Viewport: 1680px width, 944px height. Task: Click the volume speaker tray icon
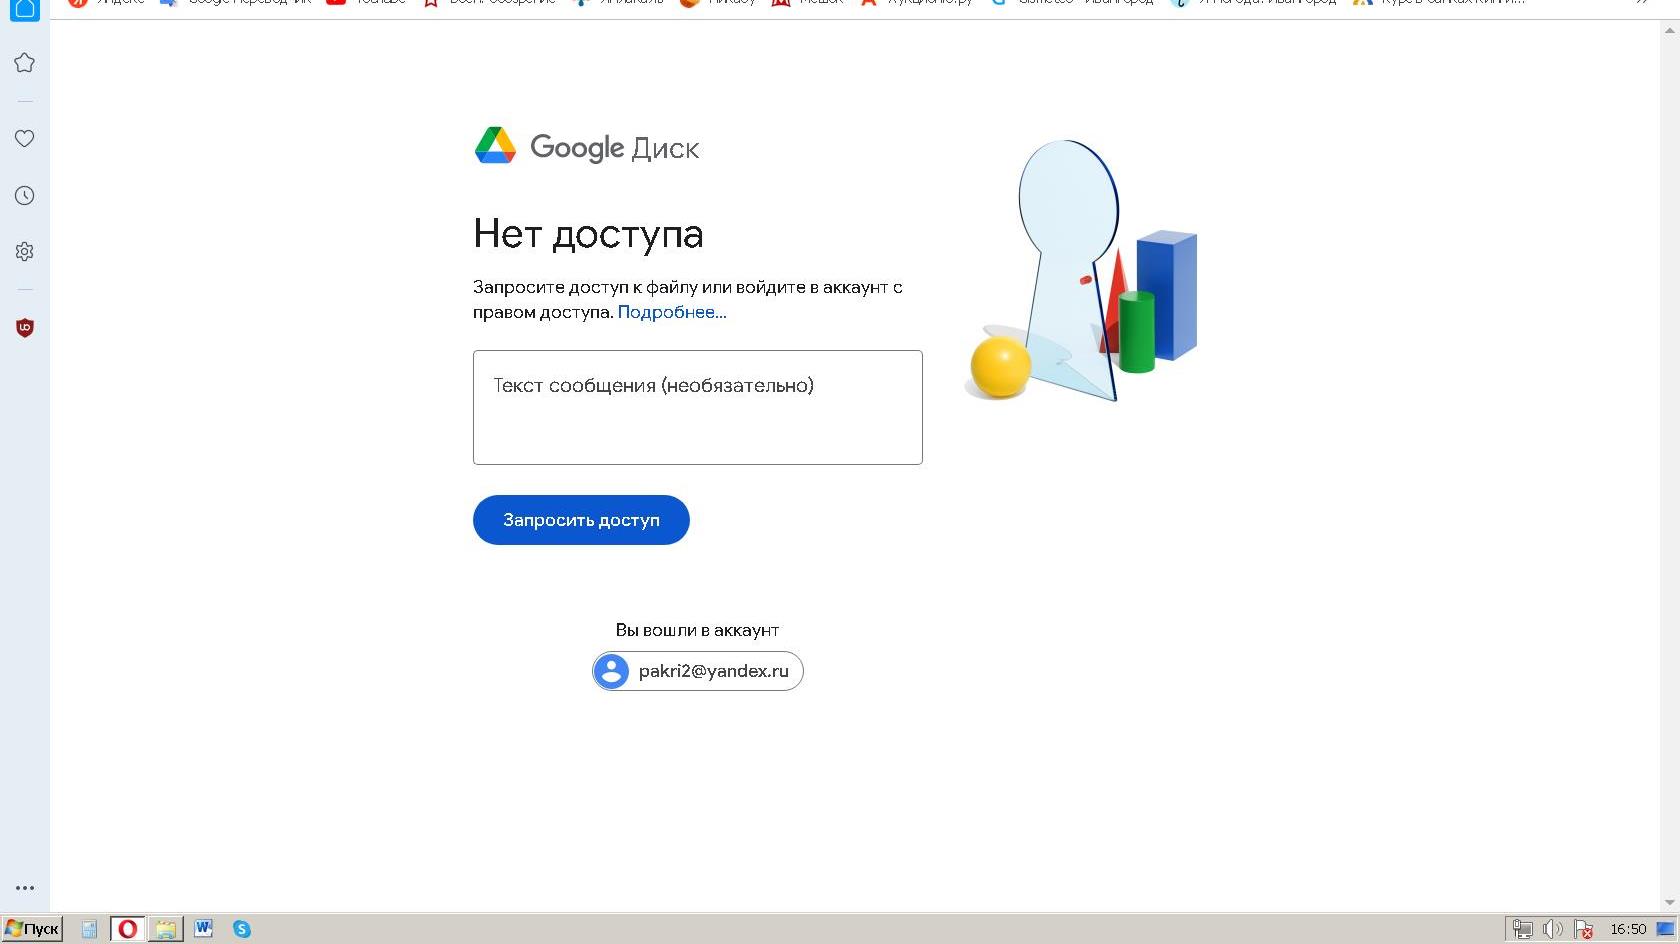[x=1553, y=929]
